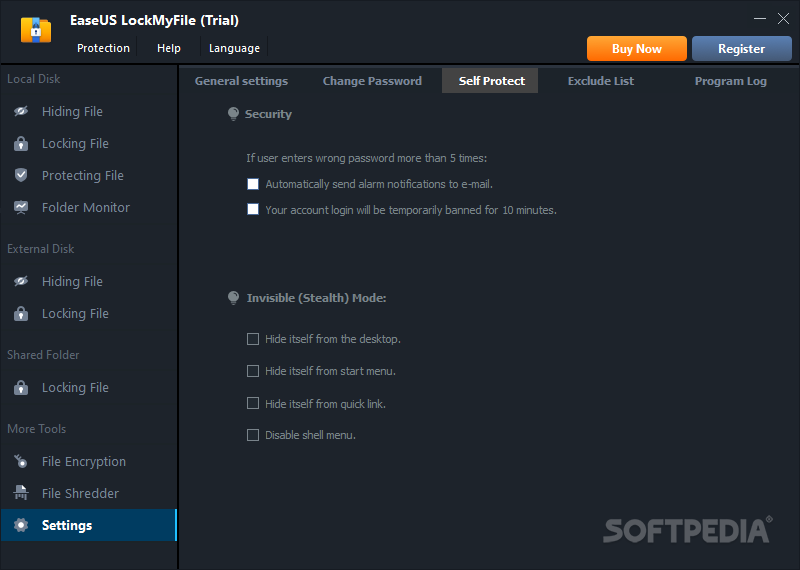Open the File Encryption tool label
This screenshot has height=570, width=800.
coord(84,461)
